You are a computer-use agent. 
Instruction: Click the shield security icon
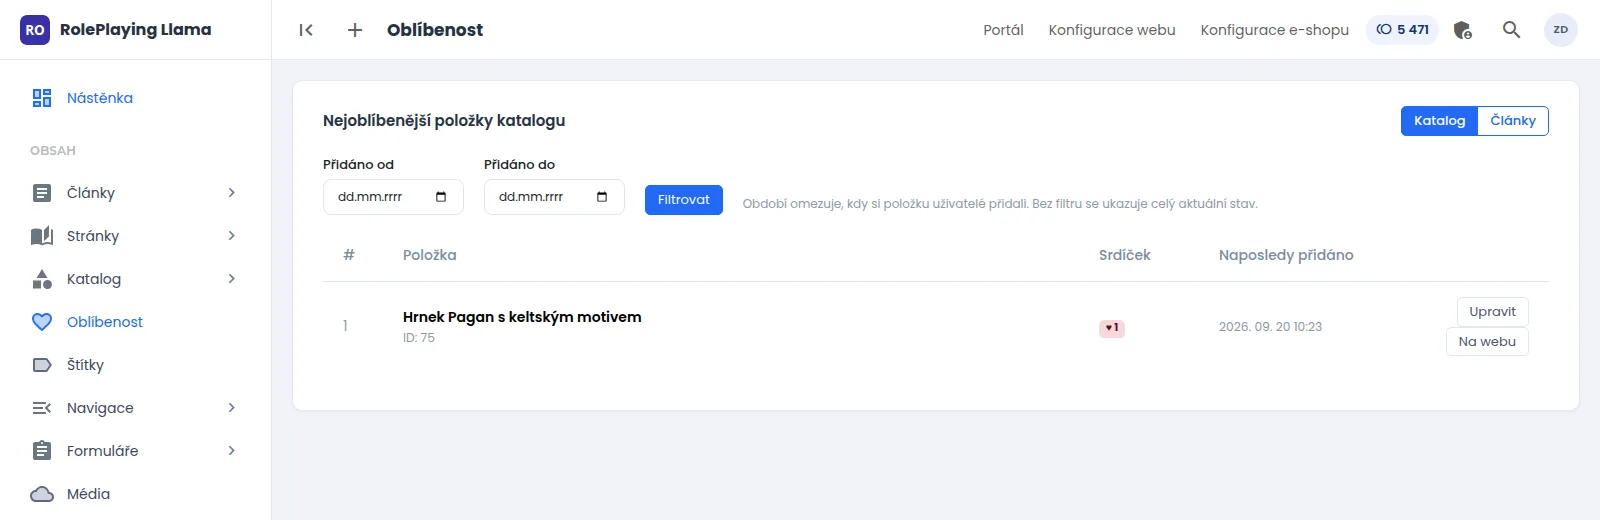pos(1463,30)
